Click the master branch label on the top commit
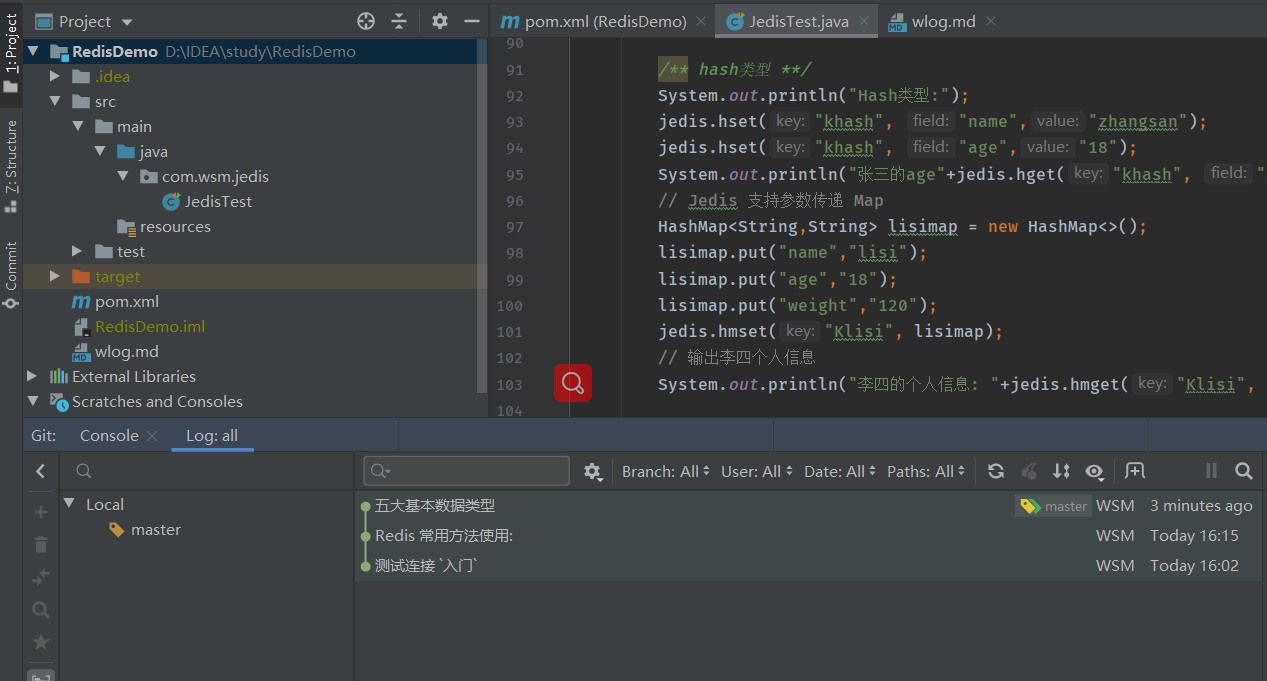Viewport: 1267px width, 681px height. [1053, 506]
